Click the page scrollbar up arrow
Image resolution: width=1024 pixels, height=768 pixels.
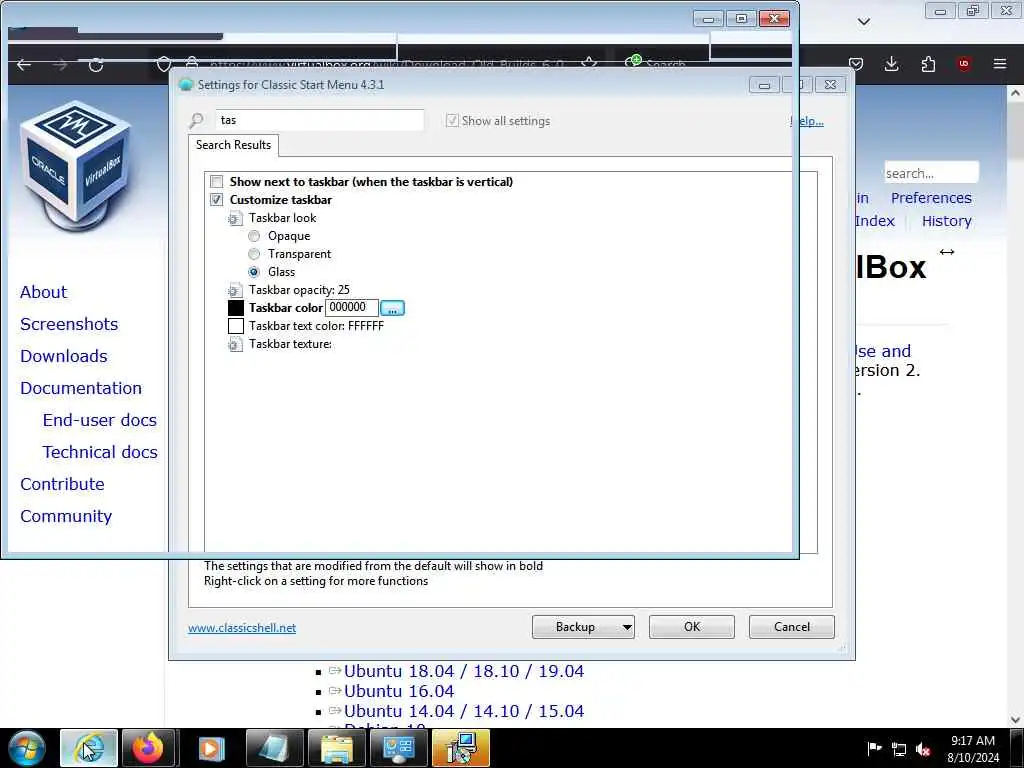pyautogui.click(x=1016, y=93)
